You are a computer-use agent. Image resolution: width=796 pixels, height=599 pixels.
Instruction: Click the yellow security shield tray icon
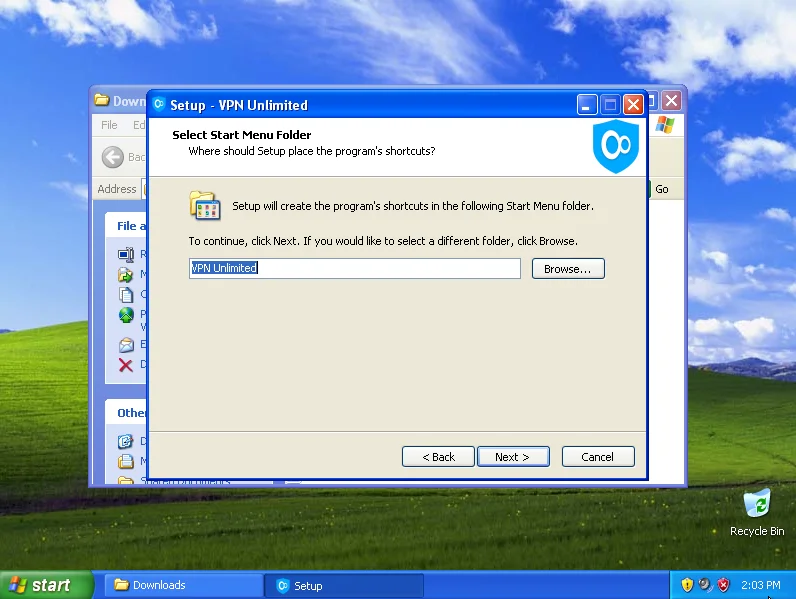[x=687, y=585]
